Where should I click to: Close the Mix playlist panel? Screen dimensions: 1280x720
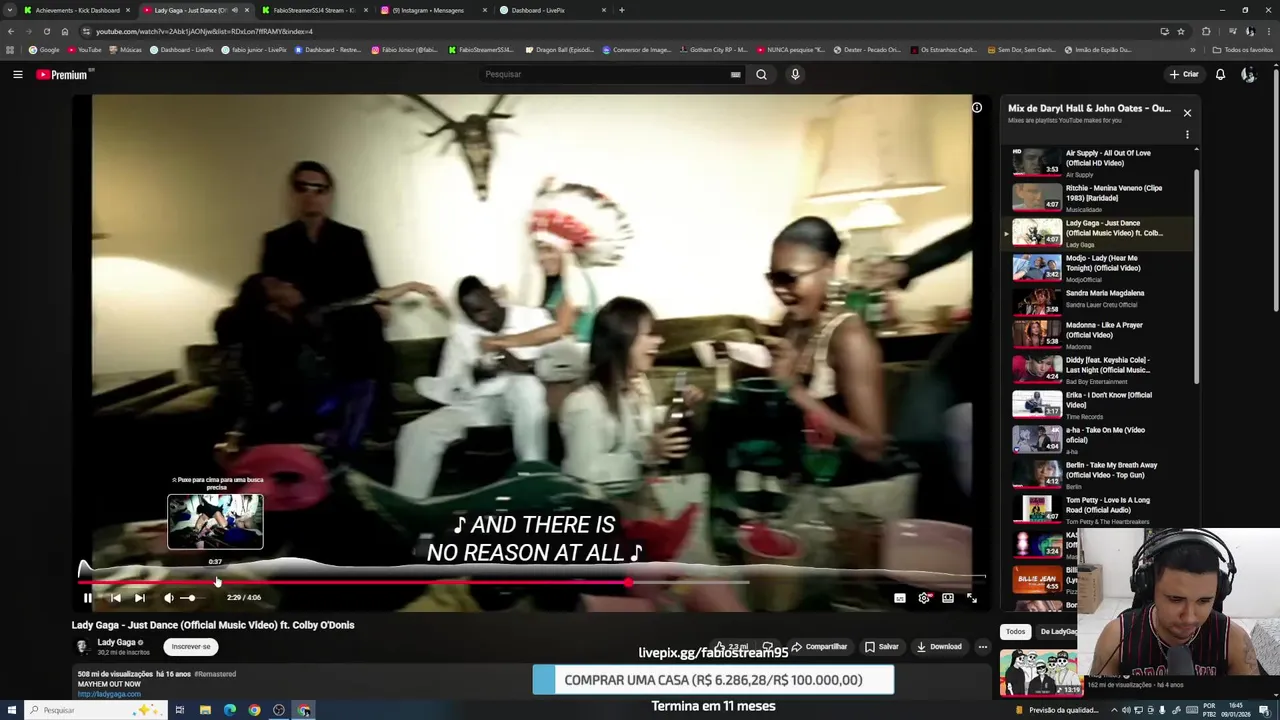click(1187, 113)
